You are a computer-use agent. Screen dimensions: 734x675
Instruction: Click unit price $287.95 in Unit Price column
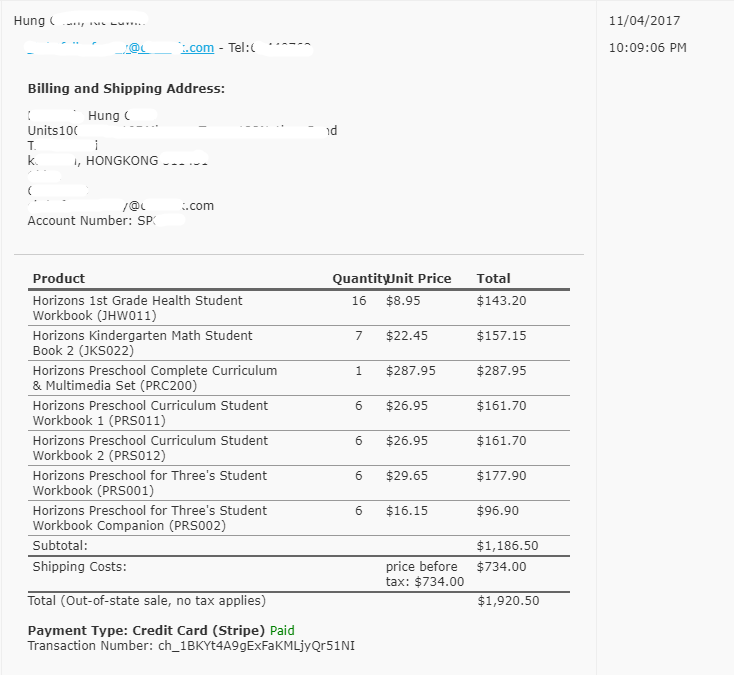[x=411, y=371]
